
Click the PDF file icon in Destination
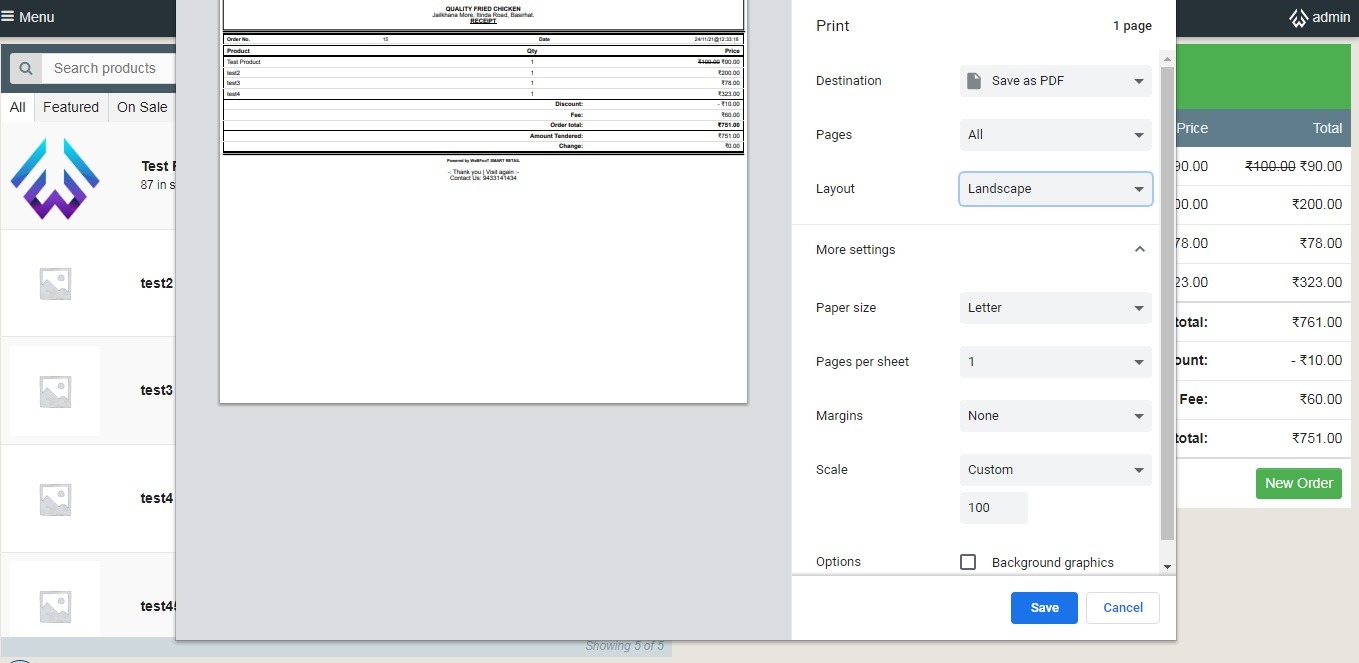point(974,81)
